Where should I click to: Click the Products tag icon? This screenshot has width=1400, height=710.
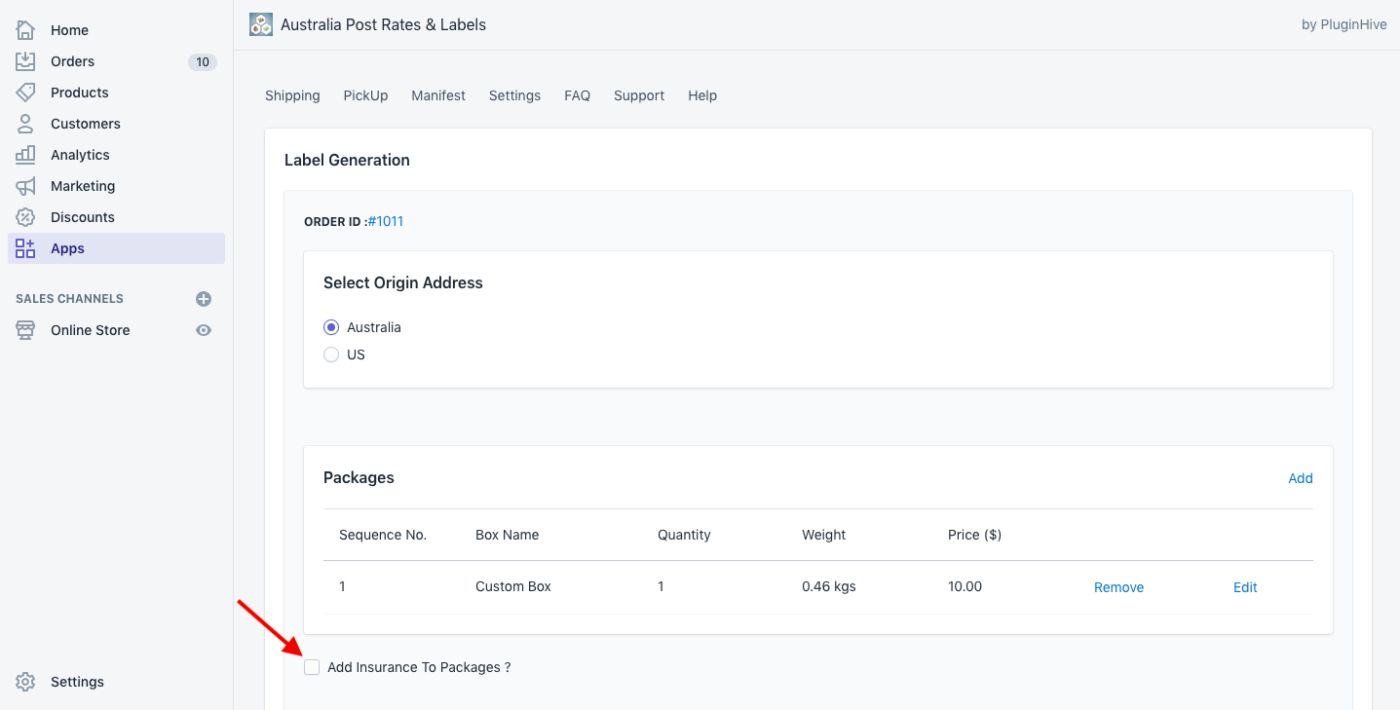pos(26,92)
